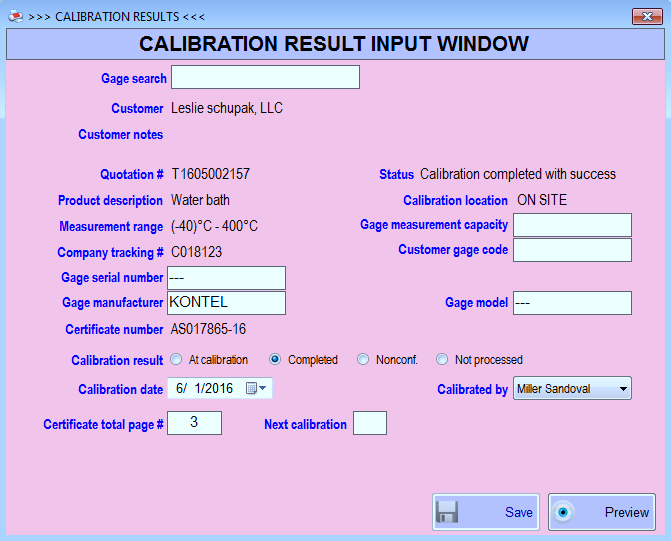Click customer name Leslie schupak, LLC
The height and width of the screenshot is (541, 671).
click(x=227, y=108)
